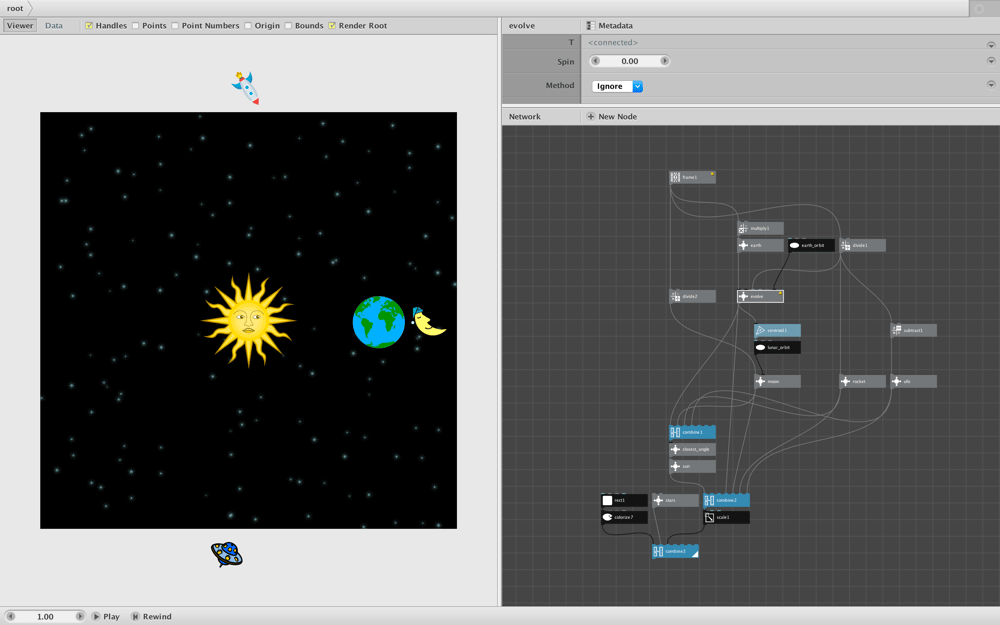Open the T parameter row menu arrow
Image resolution: width=1000 pixels, height=625 pixels.
[991, 45]
